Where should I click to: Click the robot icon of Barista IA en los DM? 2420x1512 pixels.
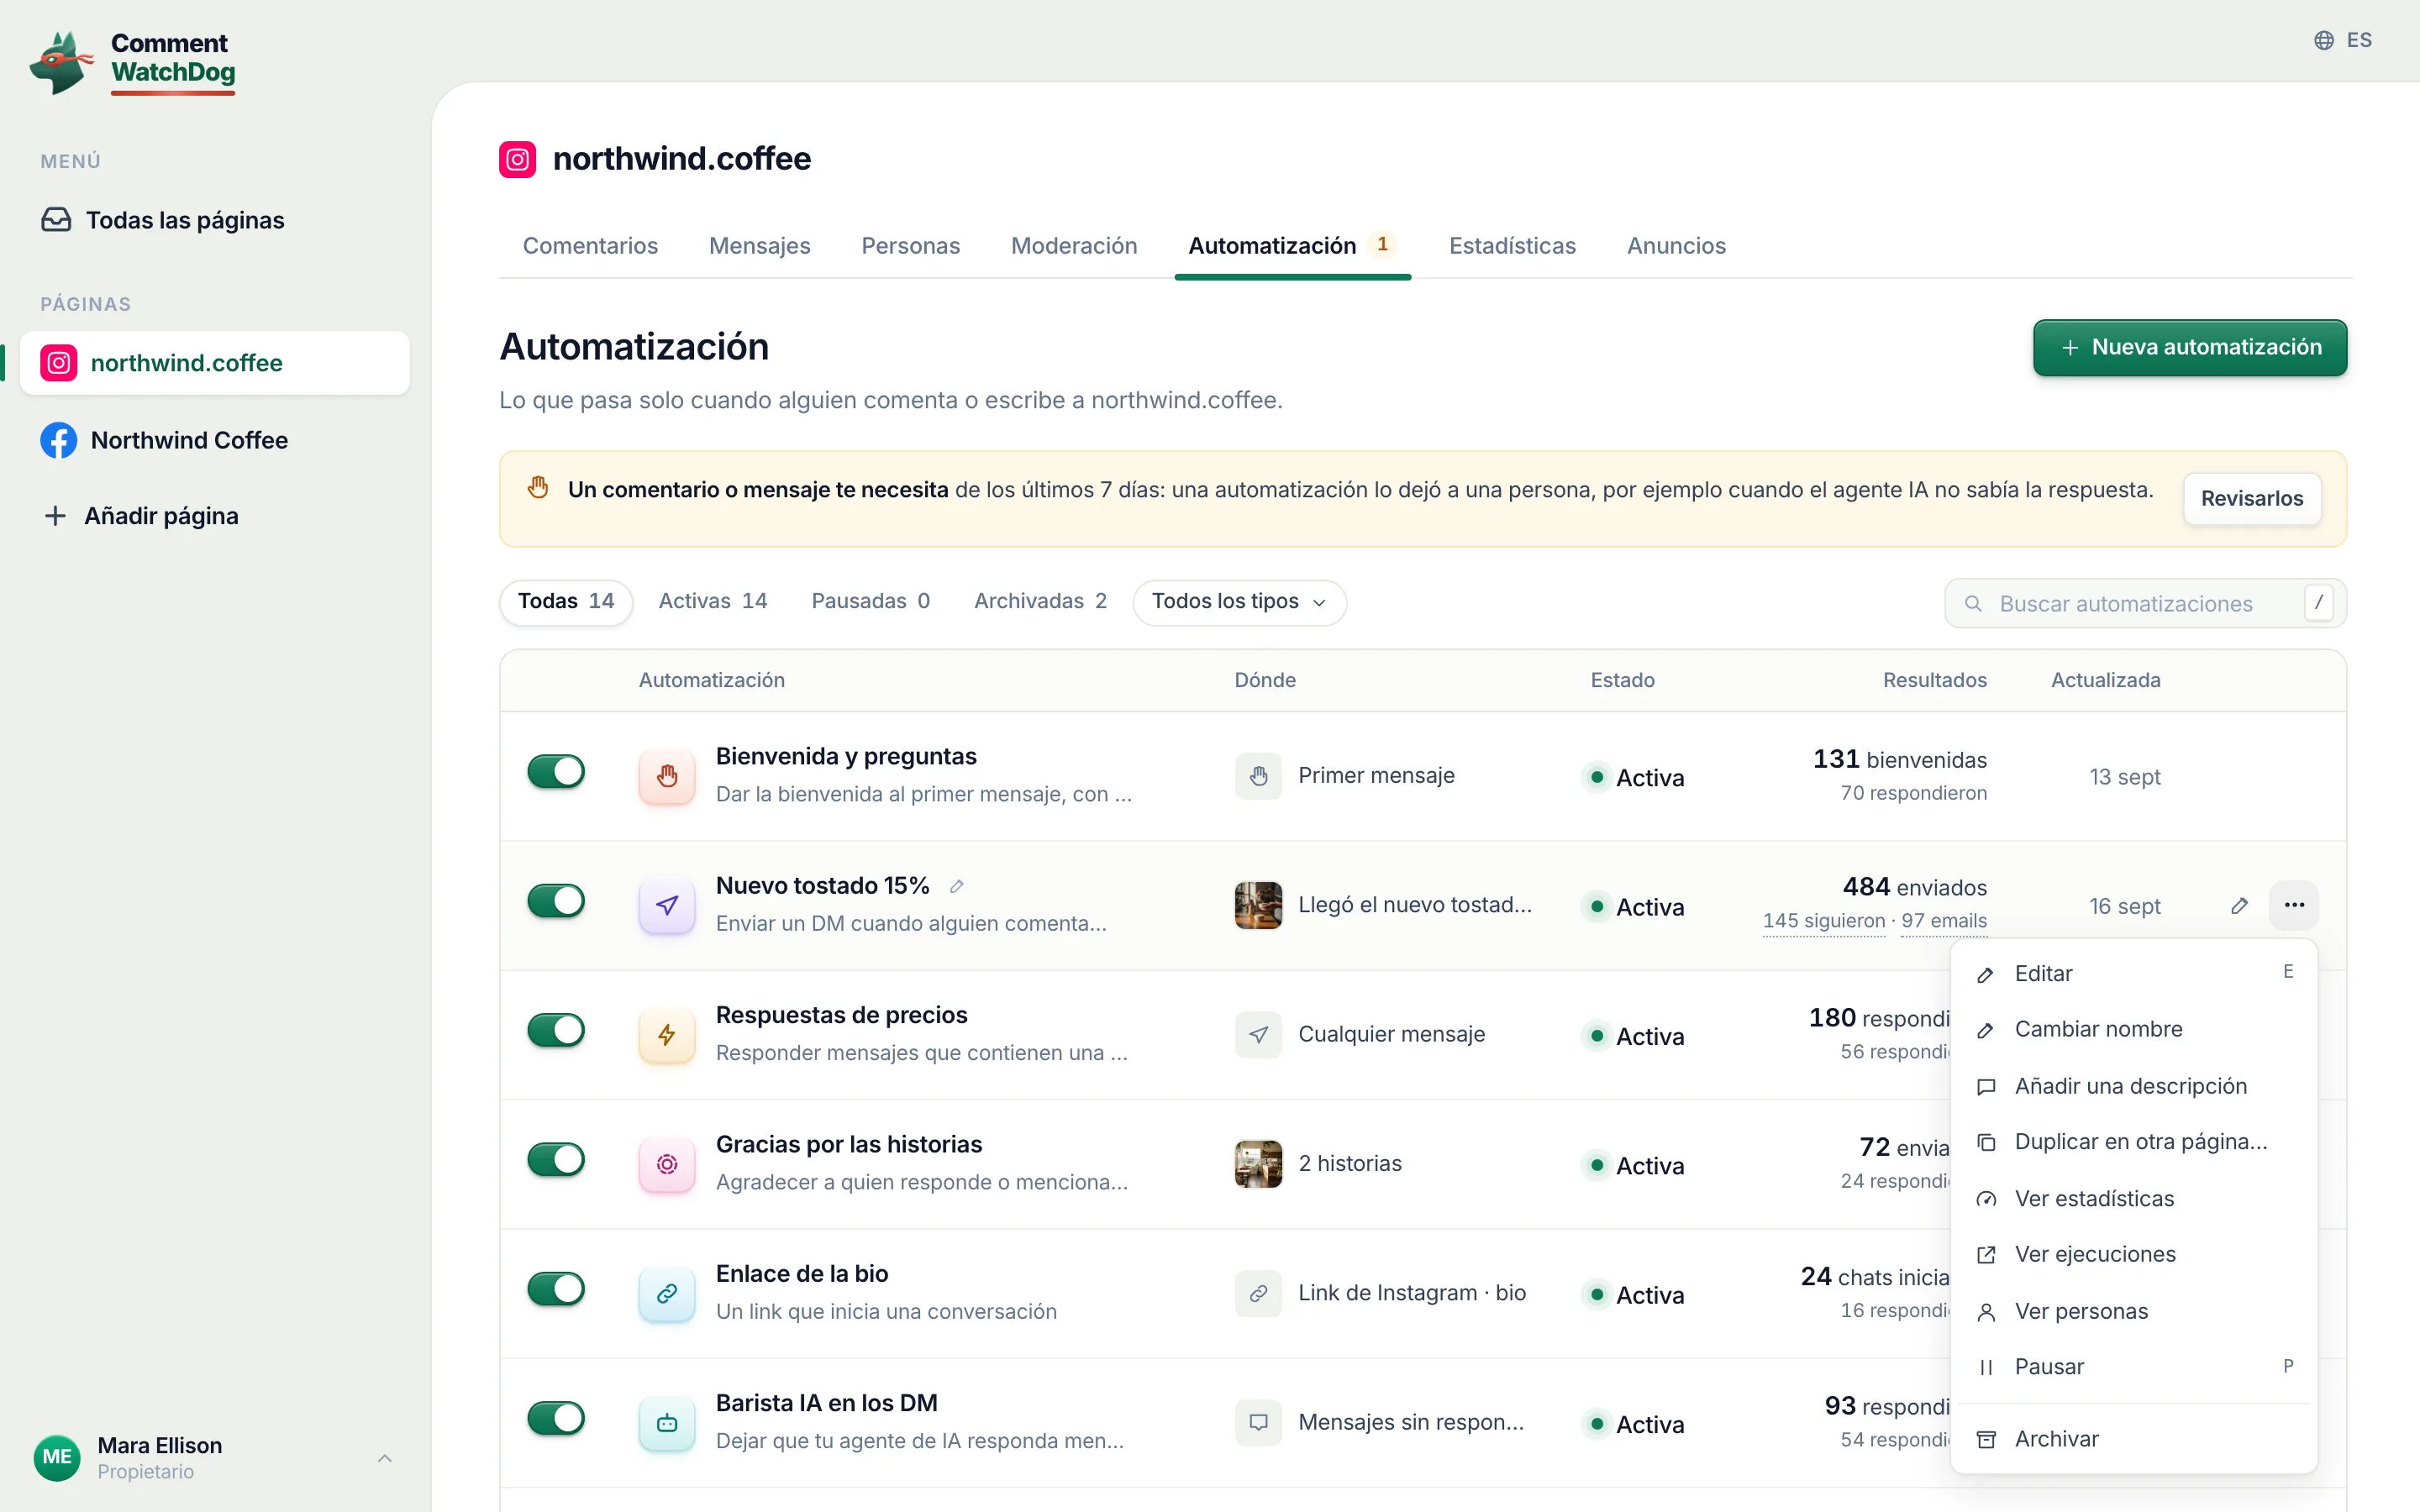point(667,1422)
